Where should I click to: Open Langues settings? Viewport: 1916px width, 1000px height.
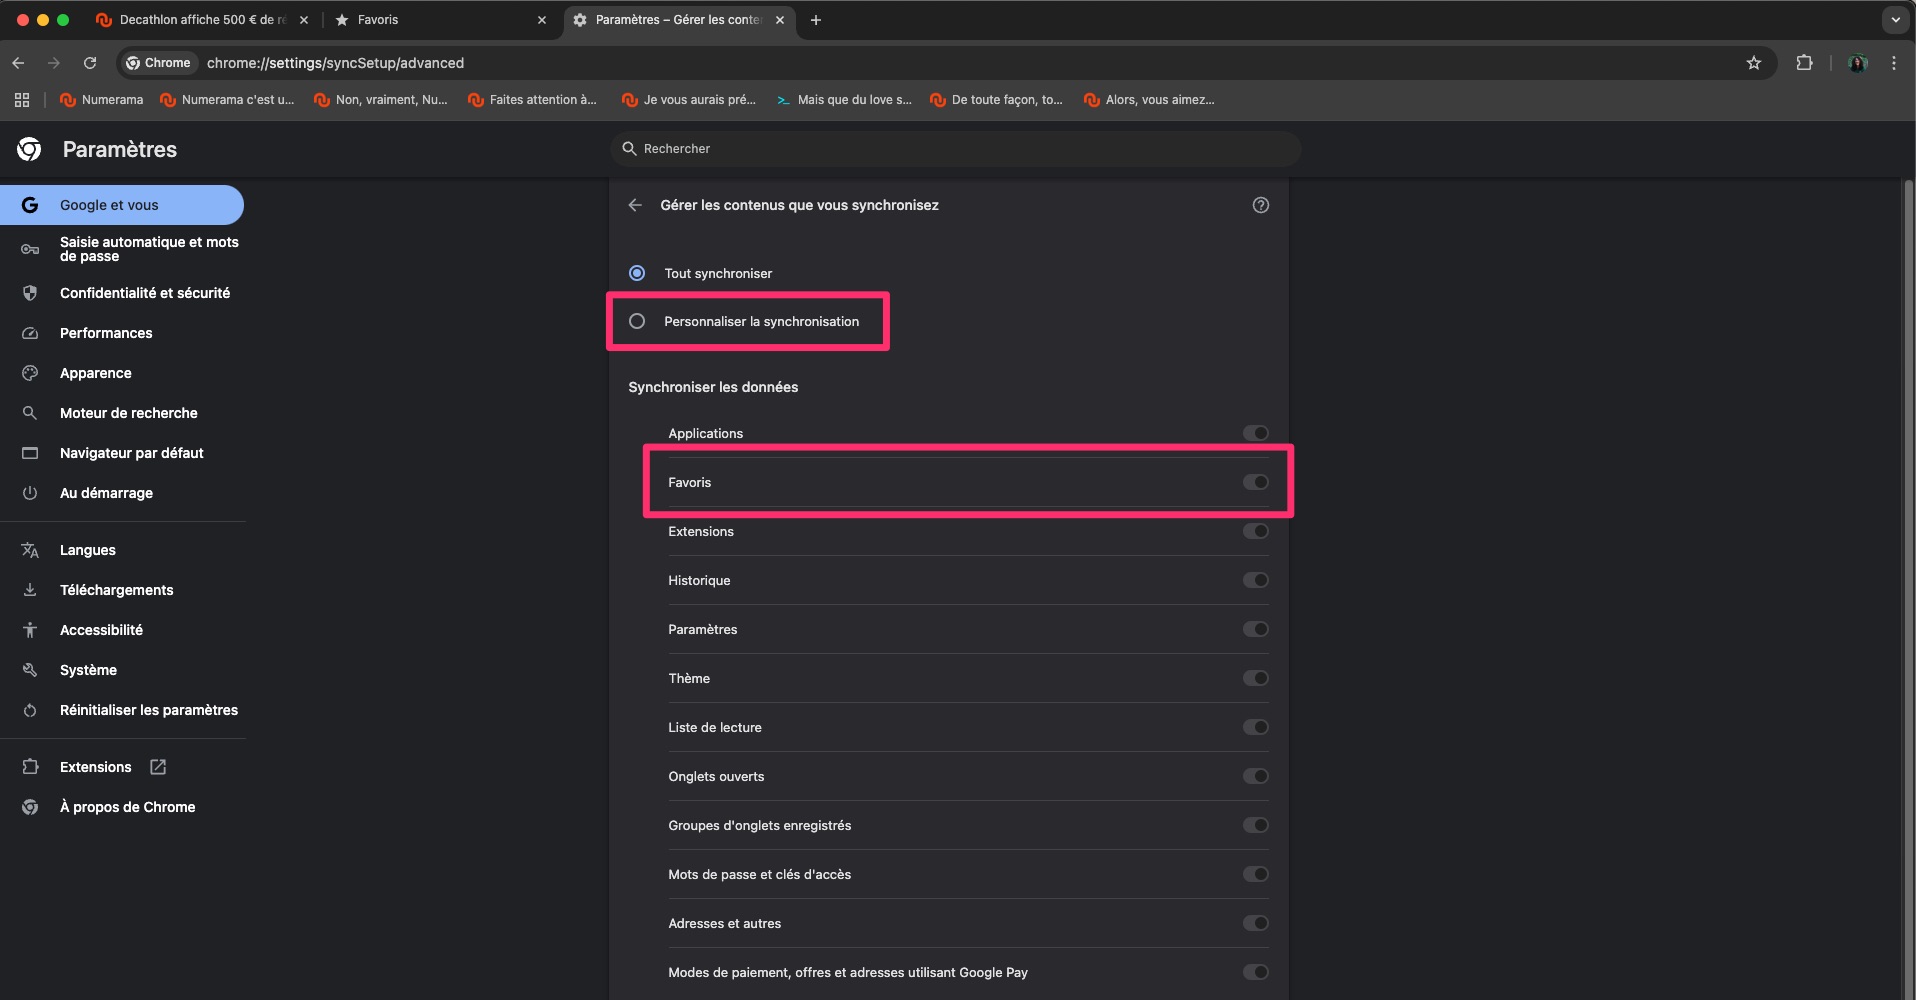tap(122, 550)
